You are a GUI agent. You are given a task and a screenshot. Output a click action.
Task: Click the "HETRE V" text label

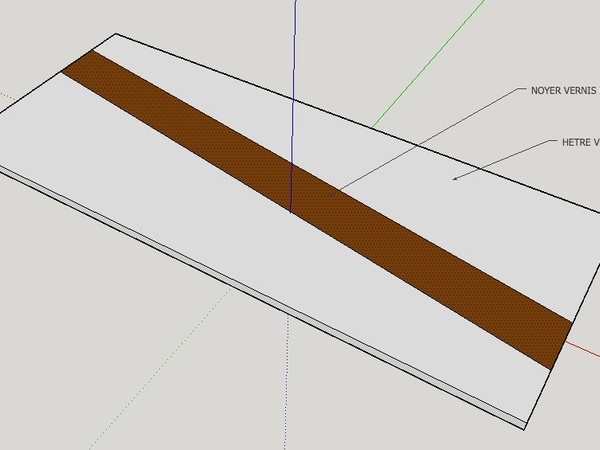573,143
